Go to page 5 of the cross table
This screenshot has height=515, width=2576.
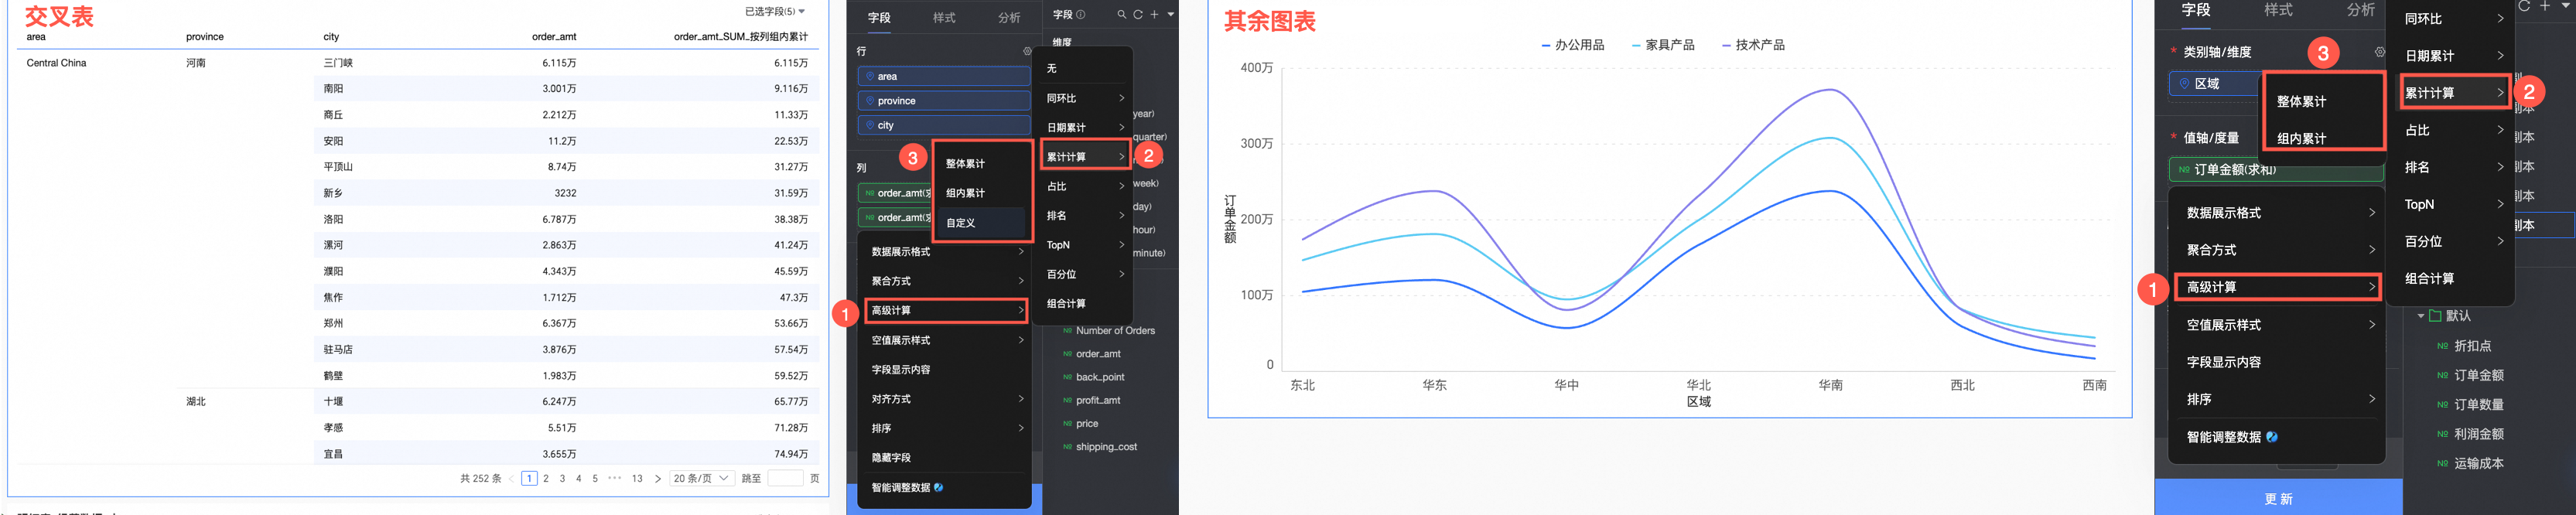[x=595, y=478]
